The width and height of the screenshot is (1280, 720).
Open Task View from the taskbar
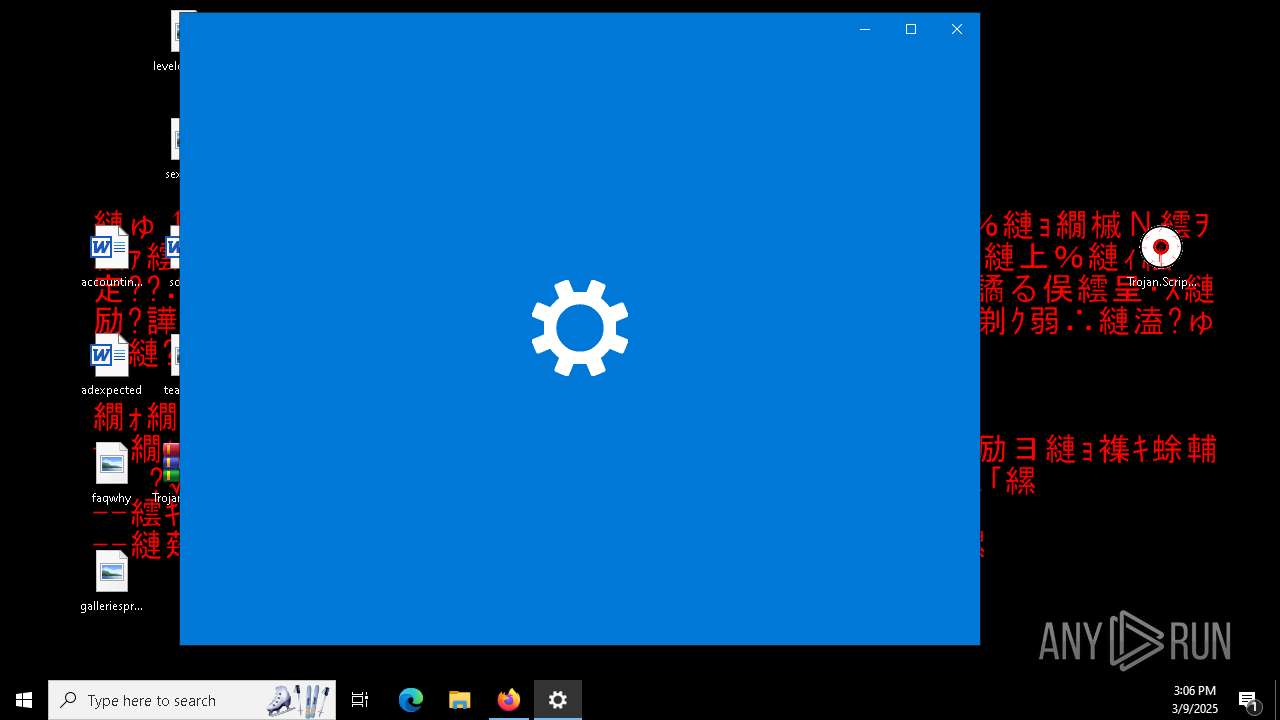pyautogui.click(x=360, y=700)
